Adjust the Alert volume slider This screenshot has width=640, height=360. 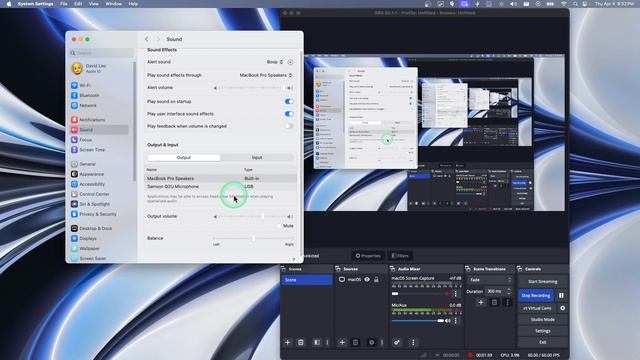(252, 88)
